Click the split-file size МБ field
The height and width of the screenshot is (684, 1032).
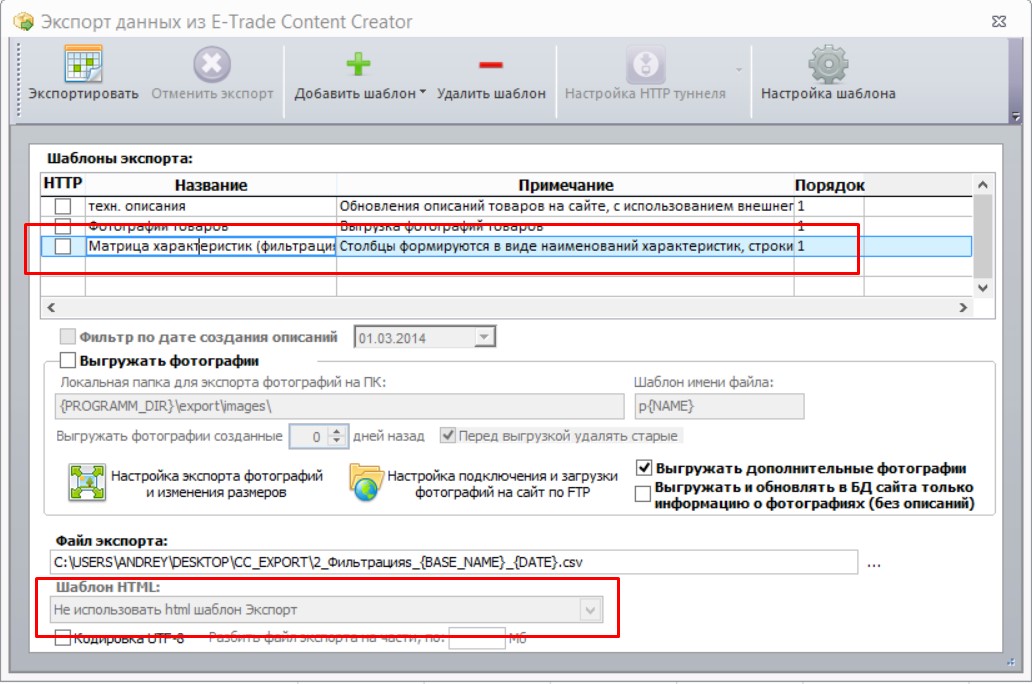pyautogui.click(x=477, y=637)
